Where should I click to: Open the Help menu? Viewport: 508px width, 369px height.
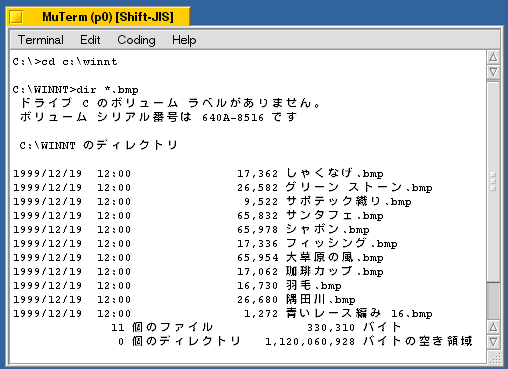pyautogui.click(x=184, y=40)
